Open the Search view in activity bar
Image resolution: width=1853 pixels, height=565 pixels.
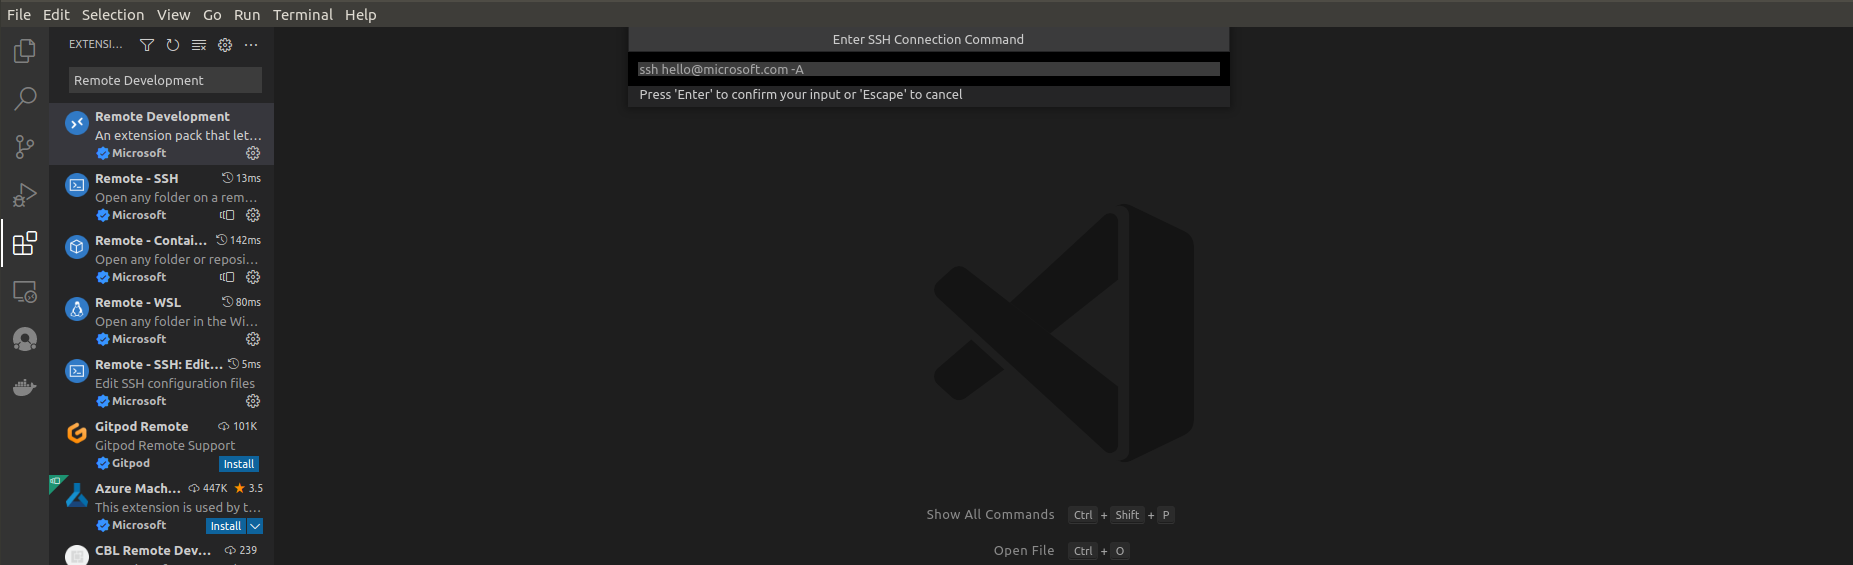[25, 98]
